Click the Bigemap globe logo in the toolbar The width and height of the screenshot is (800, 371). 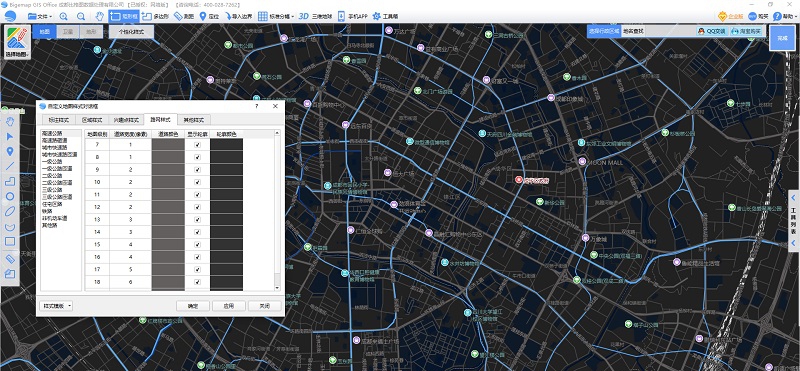10,16
